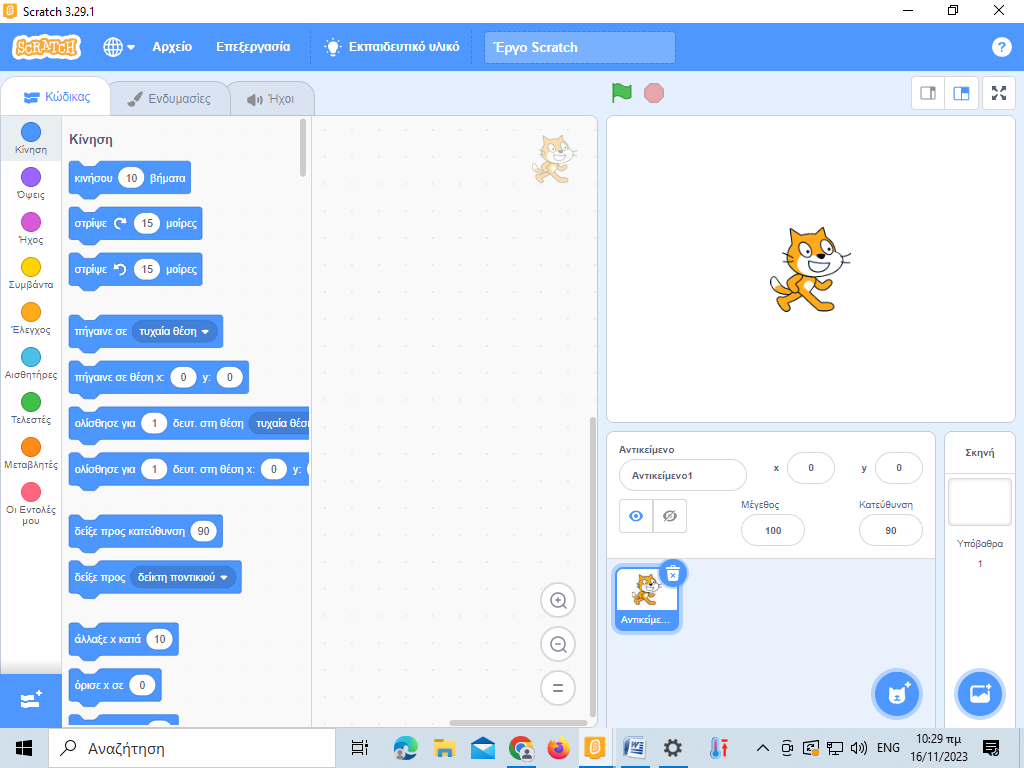Viewport: 1024px width, 768px height.
Task: Click the sprite x position field
Action: (810, 468)
